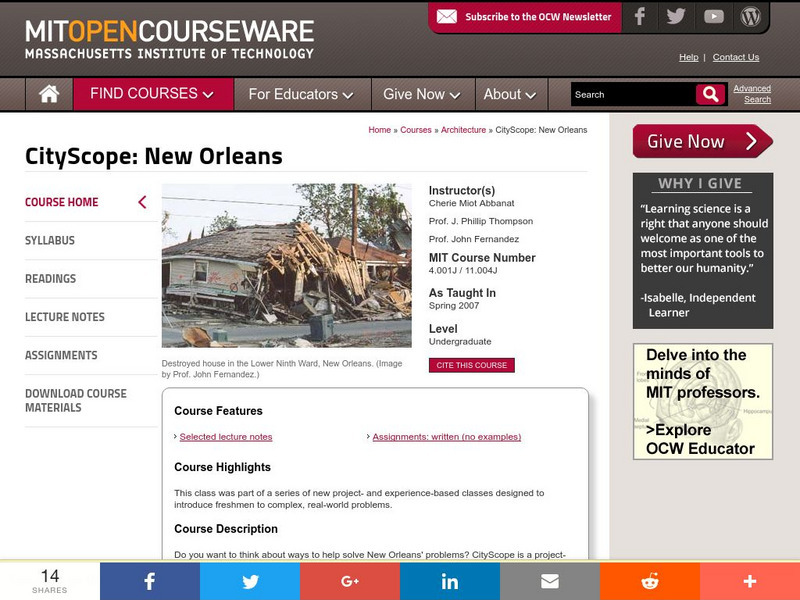Click the home icon in navigation bar

49,94
